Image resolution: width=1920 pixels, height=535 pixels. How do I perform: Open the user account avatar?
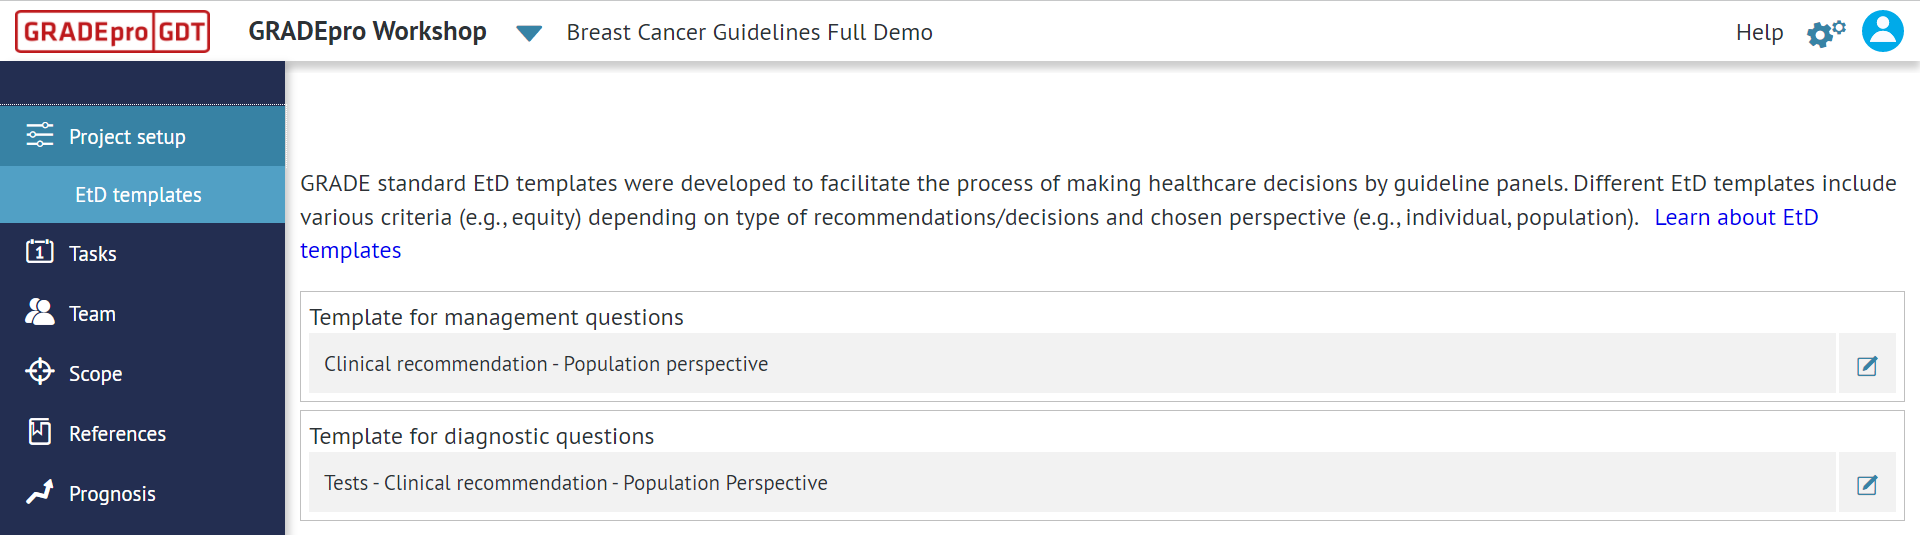click(x=1882, y=31)
